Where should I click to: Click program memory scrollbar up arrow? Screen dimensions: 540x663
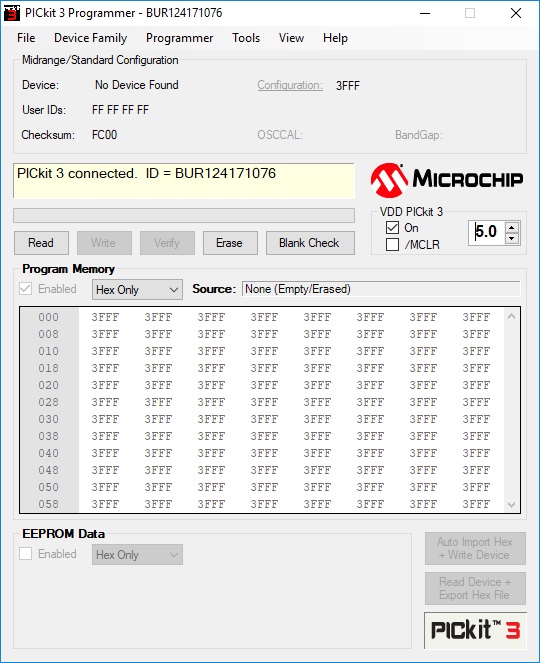[x=511, y=316]
